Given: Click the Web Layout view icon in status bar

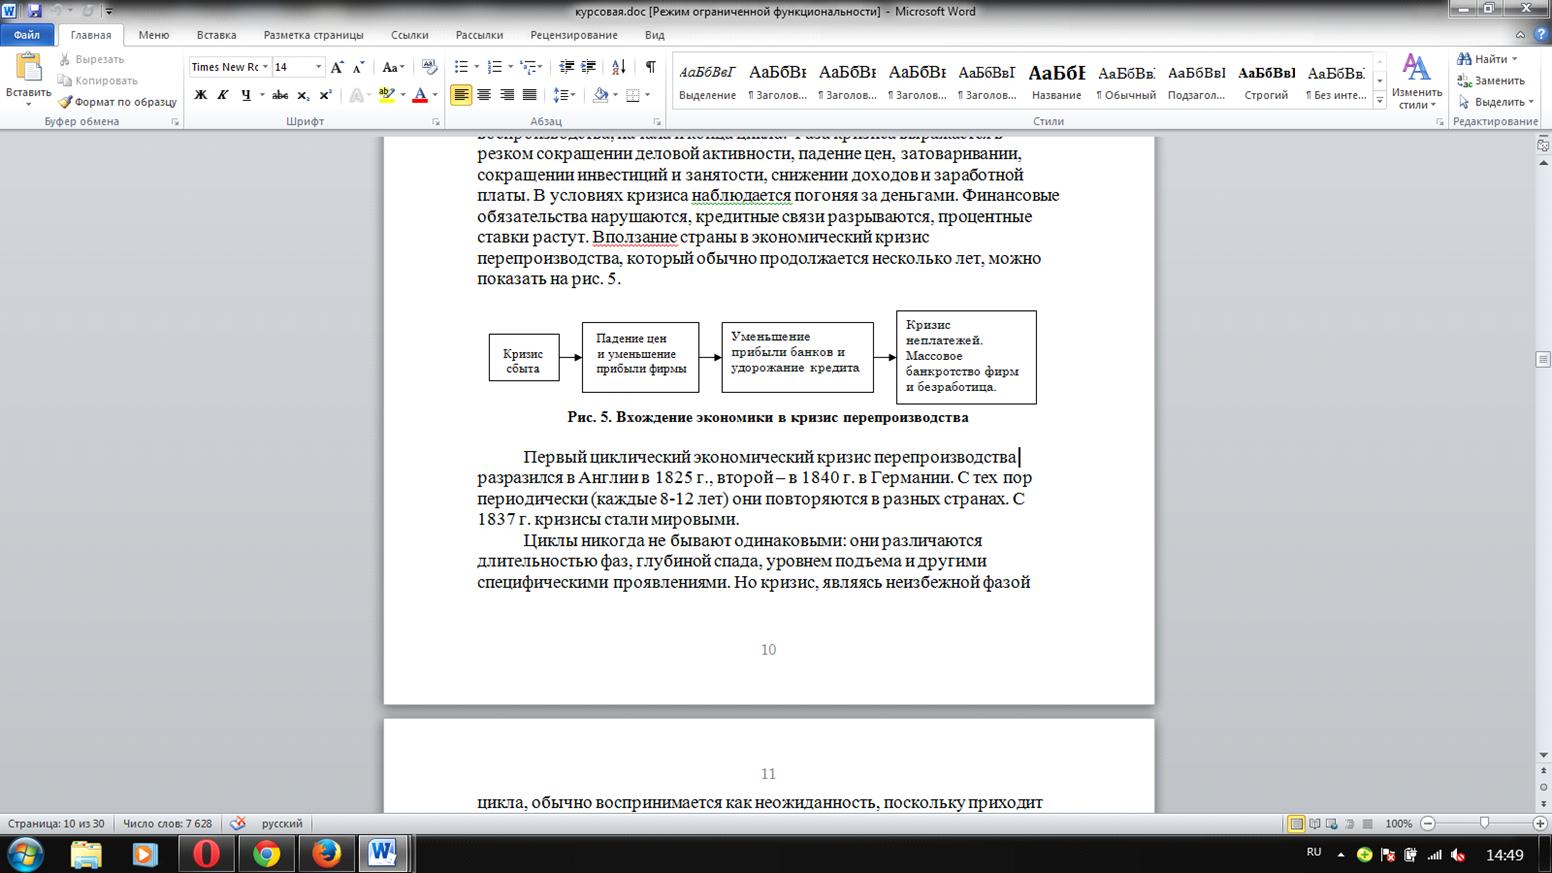Looking at the screenshot, I should [x=1329, y=824].
